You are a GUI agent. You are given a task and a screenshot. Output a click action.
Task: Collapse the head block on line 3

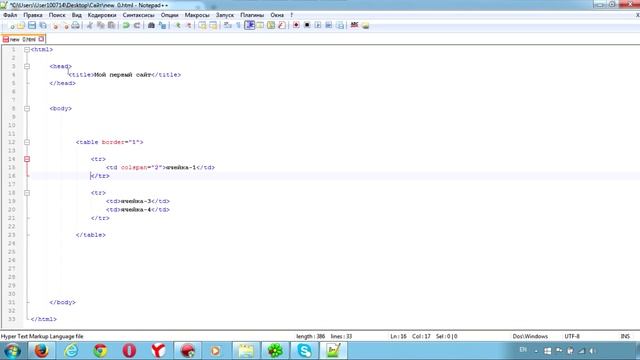pos(27,66)
